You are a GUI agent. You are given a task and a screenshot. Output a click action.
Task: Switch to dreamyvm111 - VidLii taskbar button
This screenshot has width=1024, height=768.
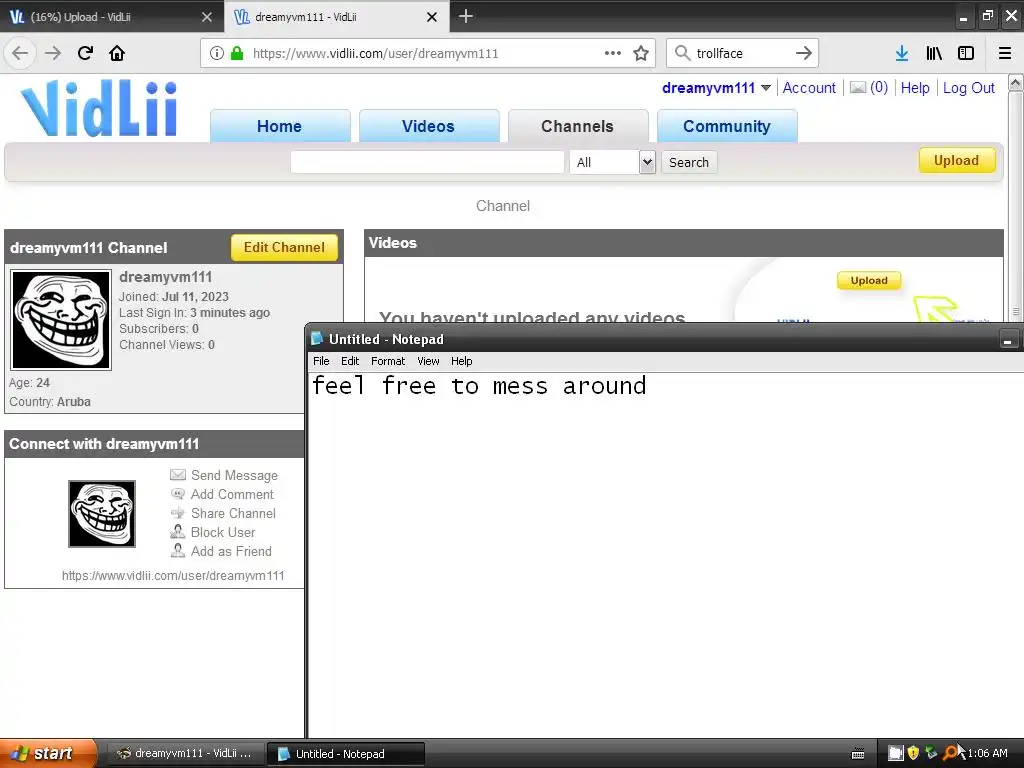(185, 754)
